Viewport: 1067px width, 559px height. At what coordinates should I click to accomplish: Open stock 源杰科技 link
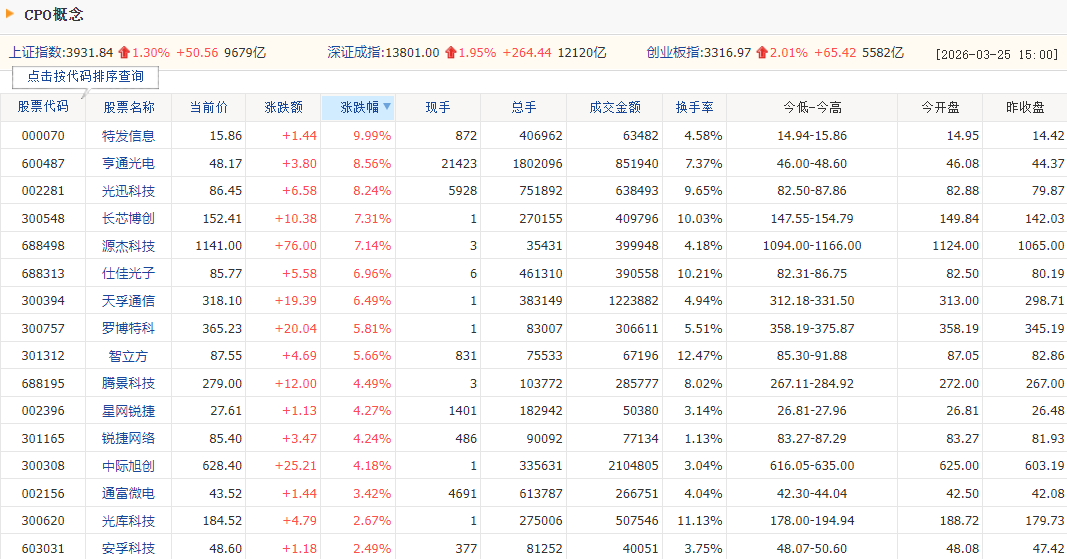click(x=129, y=246)
